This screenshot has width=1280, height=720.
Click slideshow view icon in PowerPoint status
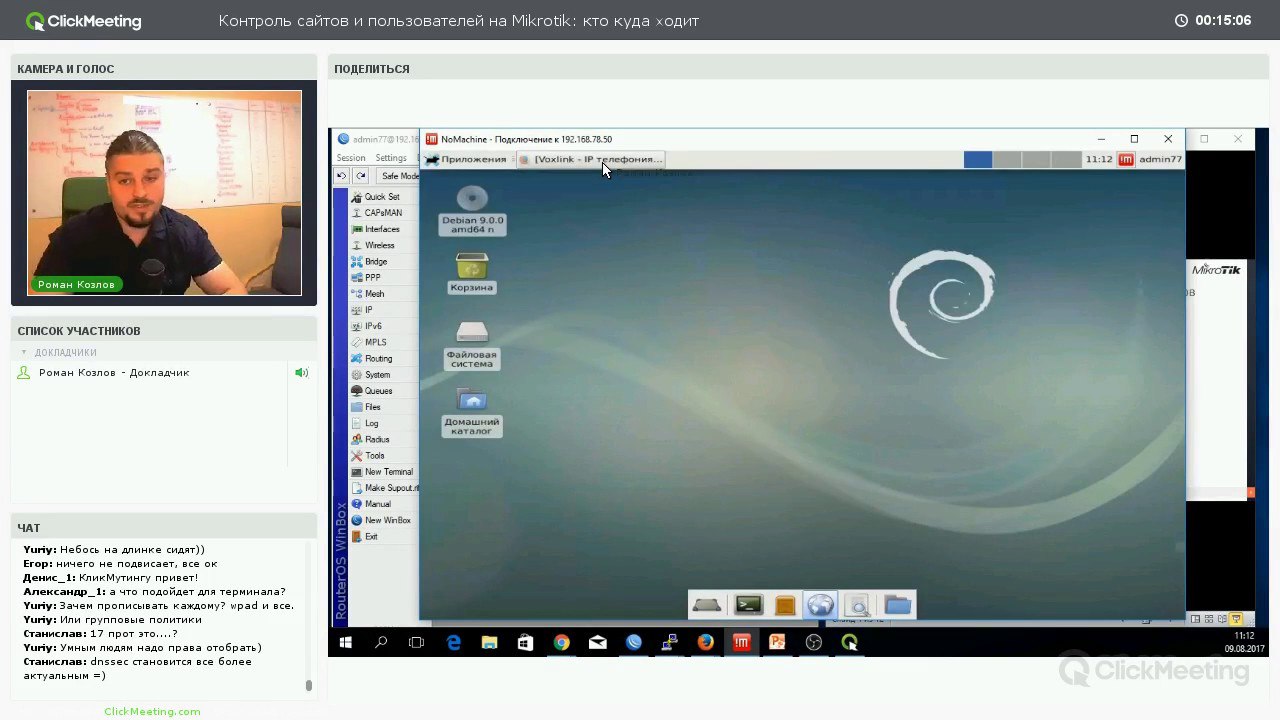click(1236, 620)
